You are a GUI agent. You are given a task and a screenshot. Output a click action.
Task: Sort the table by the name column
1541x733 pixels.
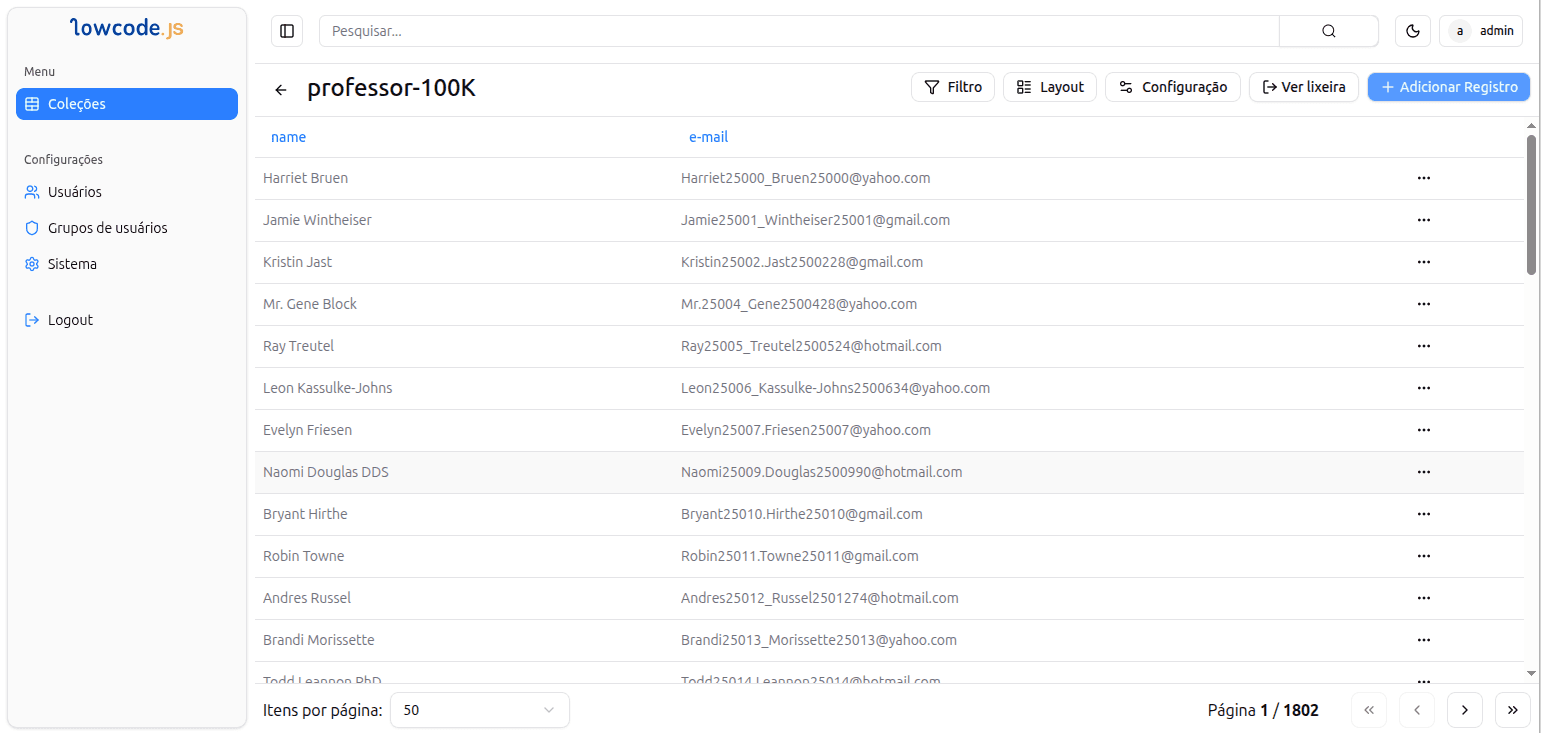(x=288, y=137)
